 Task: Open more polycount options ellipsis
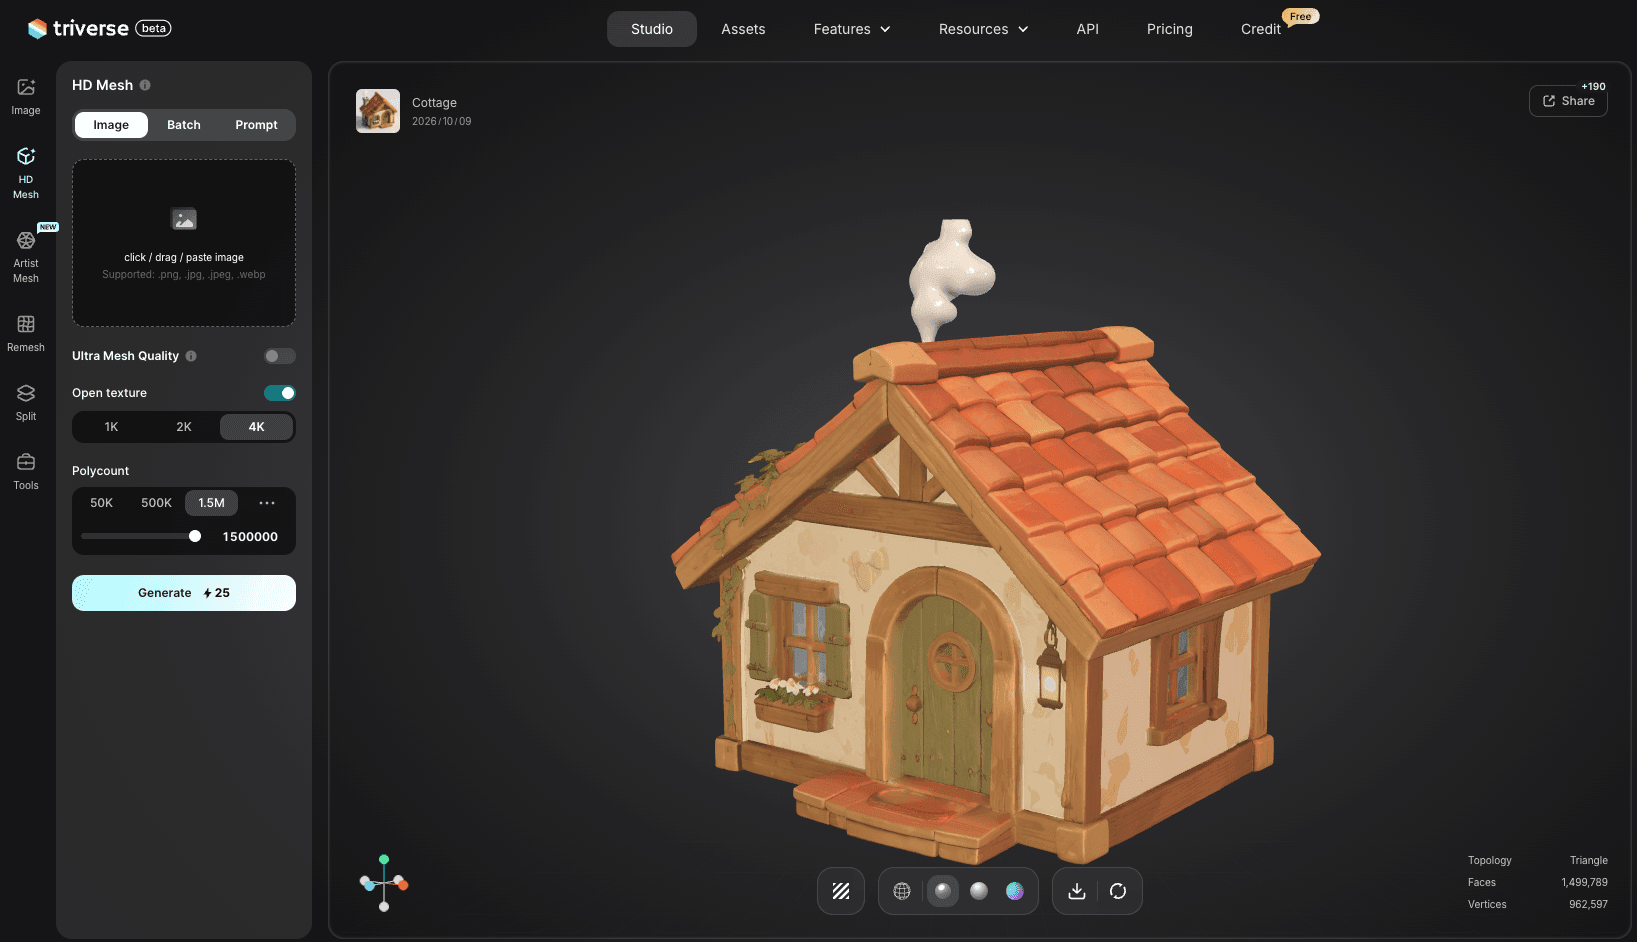(x=267, y=503)
